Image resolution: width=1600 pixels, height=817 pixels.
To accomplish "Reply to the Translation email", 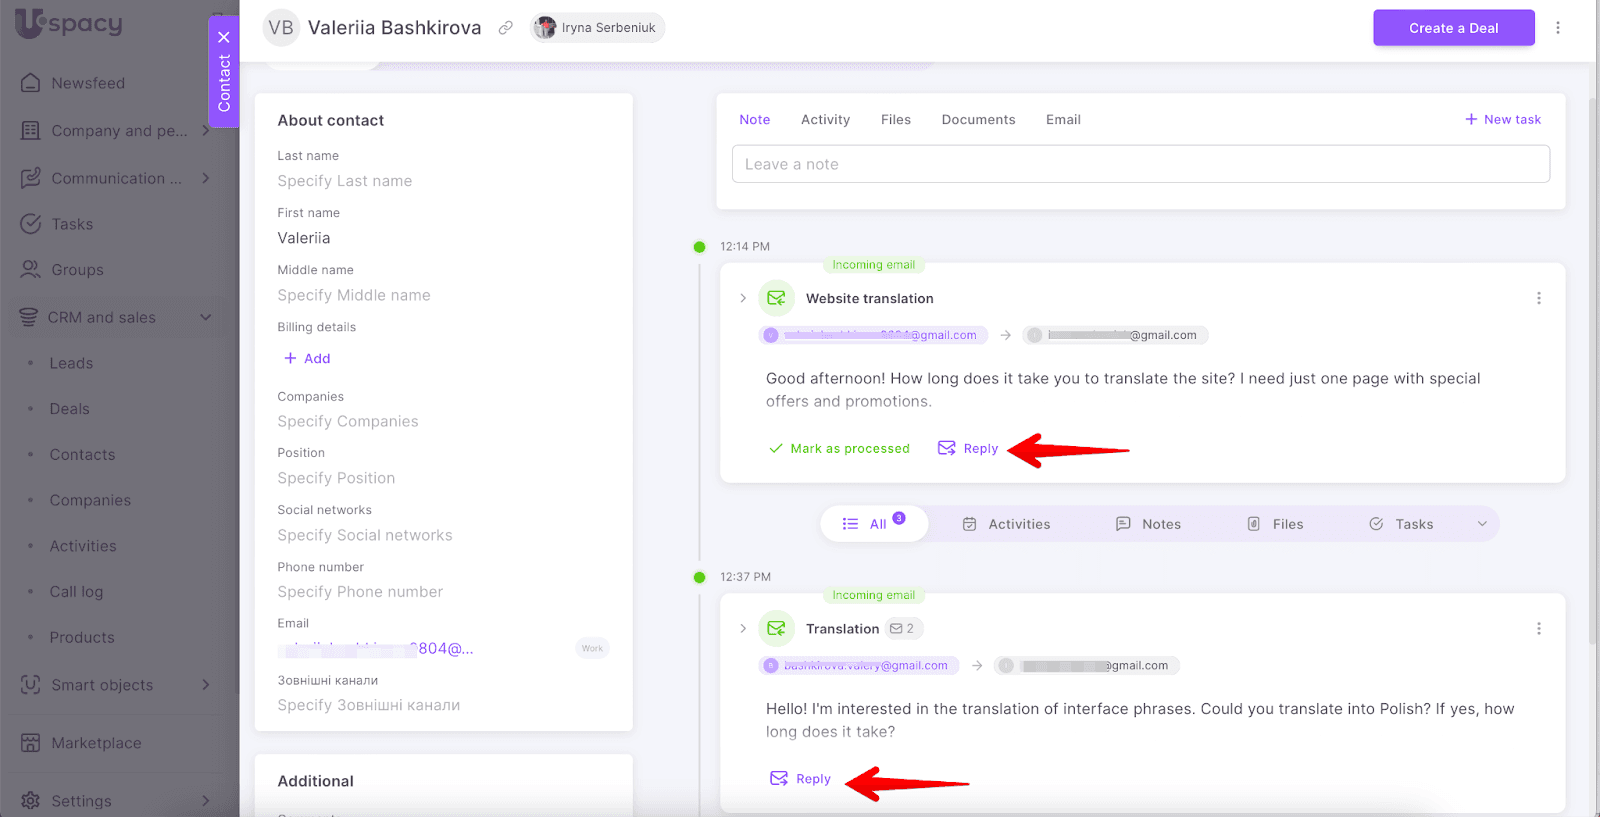I will pyautogui.click(x=801, y=779).
